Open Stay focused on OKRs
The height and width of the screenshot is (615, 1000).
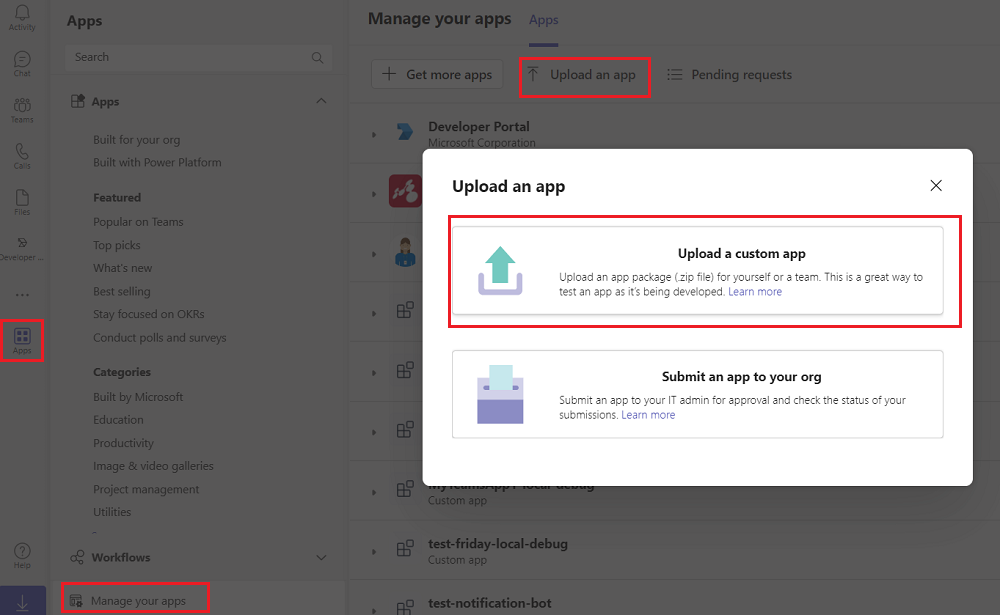pos(149,315)
